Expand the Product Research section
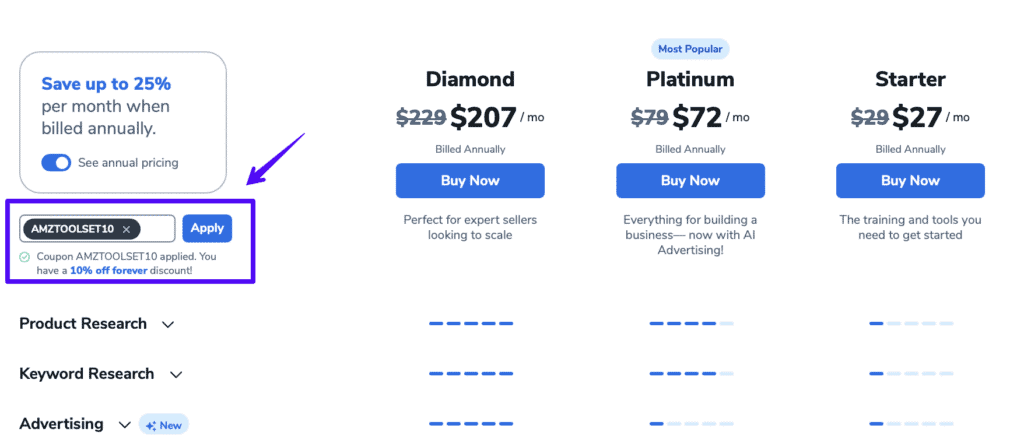 (168, 324)
